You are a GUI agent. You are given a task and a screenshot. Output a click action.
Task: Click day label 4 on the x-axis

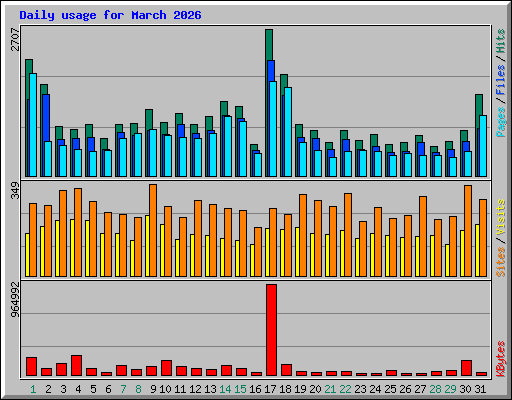pyautogui.click(x=78, y=389)
